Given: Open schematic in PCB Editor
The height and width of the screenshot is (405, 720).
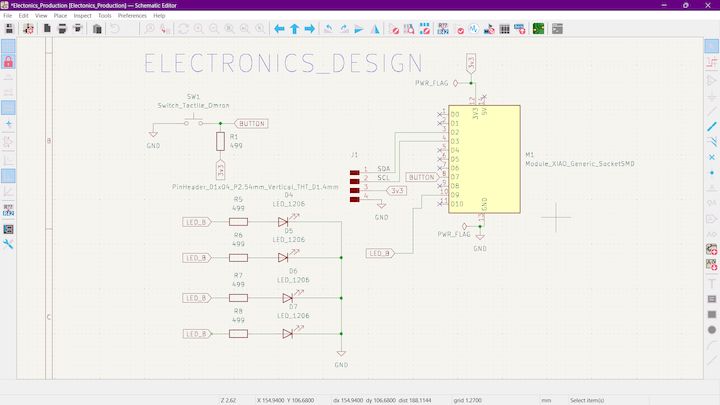Looking at the screenshot, I should (538, 29).
